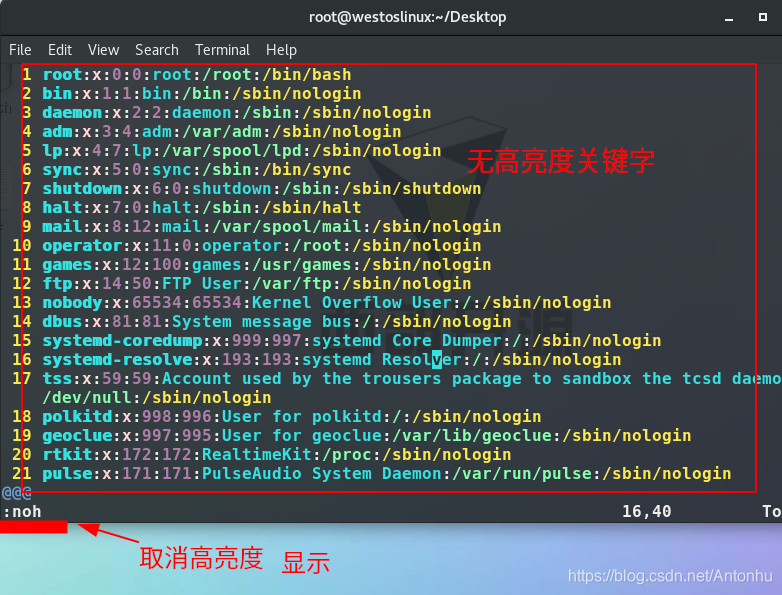782x595 pixels.
Task: Click the operator:x:11:0 line
Action: 261,245
